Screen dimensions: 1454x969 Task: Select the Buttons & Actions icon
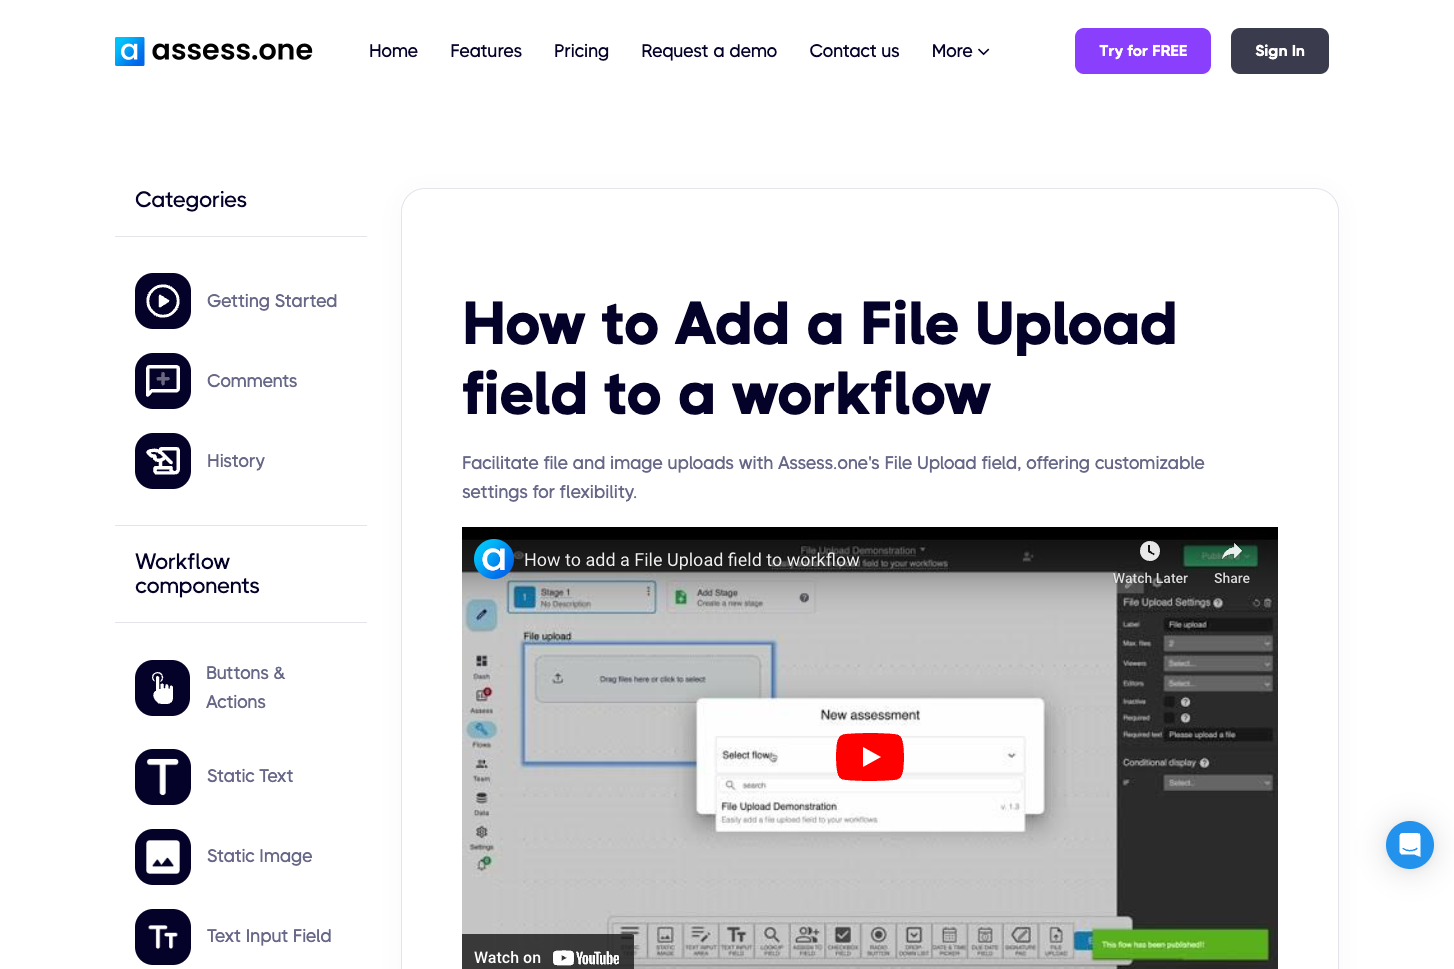(x=162, y=687)
